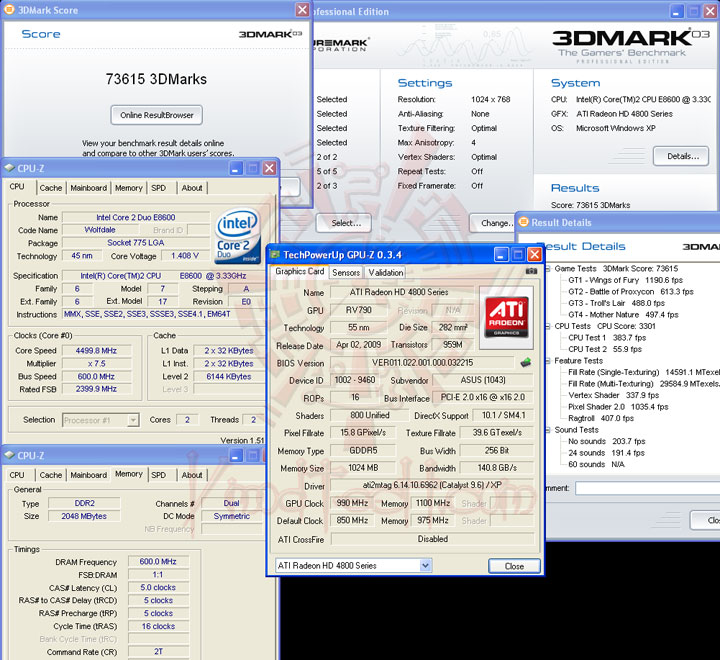Close the upper CPU-Z window
Viewport: 720px width, 660px height.
270,168
